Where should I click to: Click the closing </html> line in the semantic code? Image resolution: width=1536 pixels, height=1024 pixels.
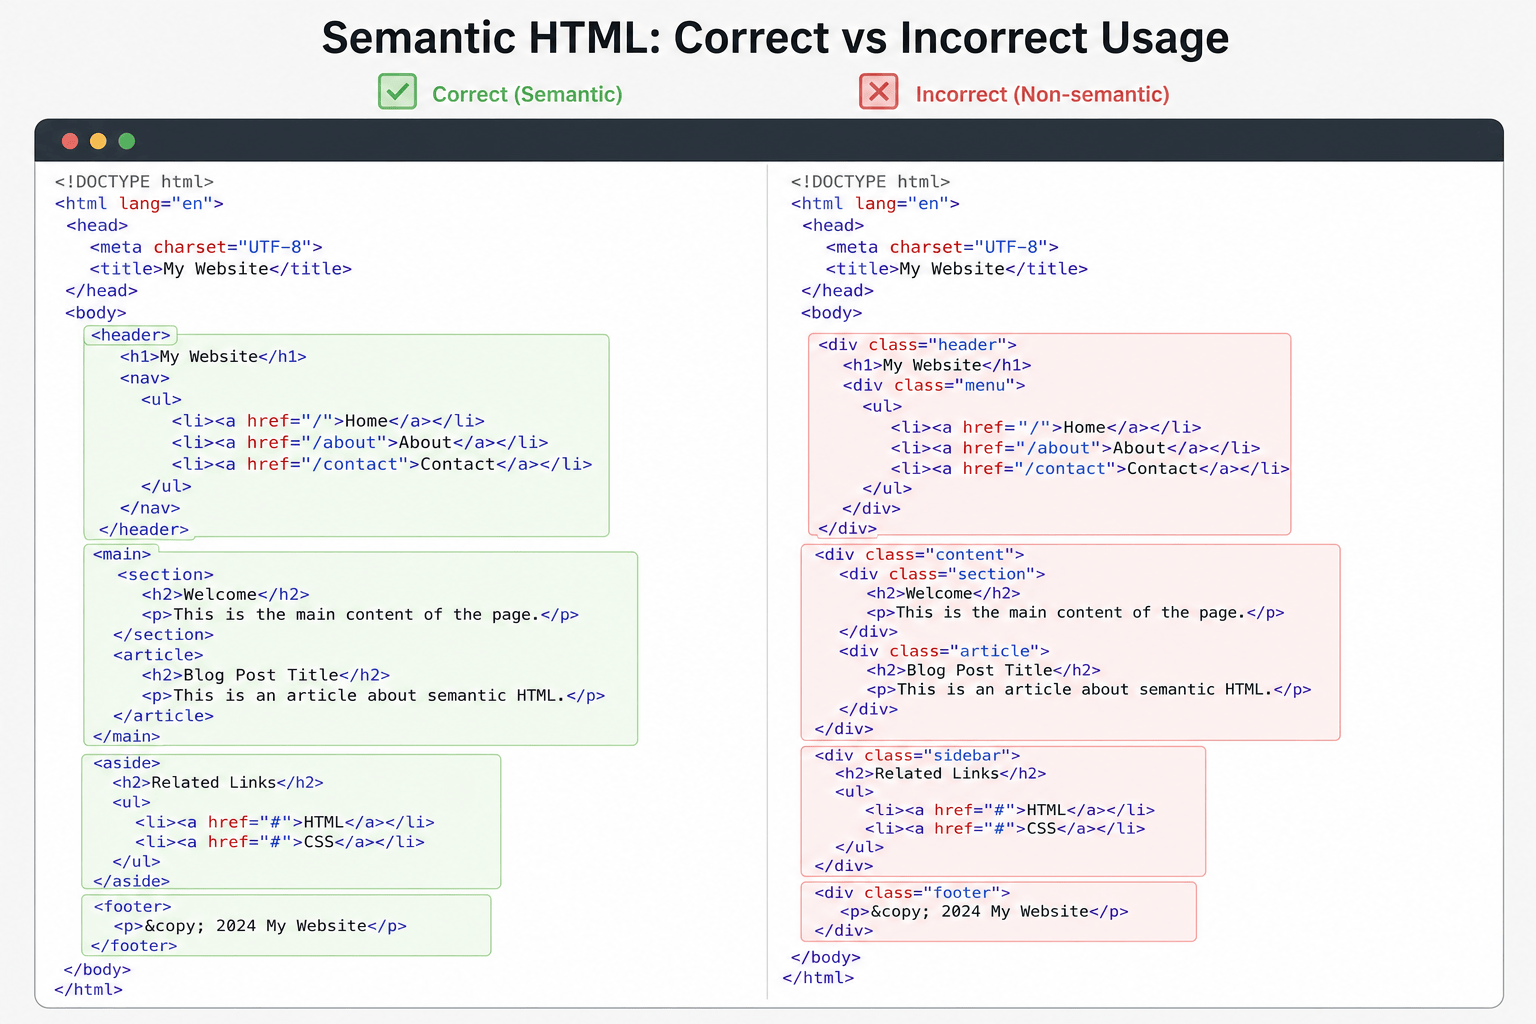pyautogui.click(x=88, y=989)
